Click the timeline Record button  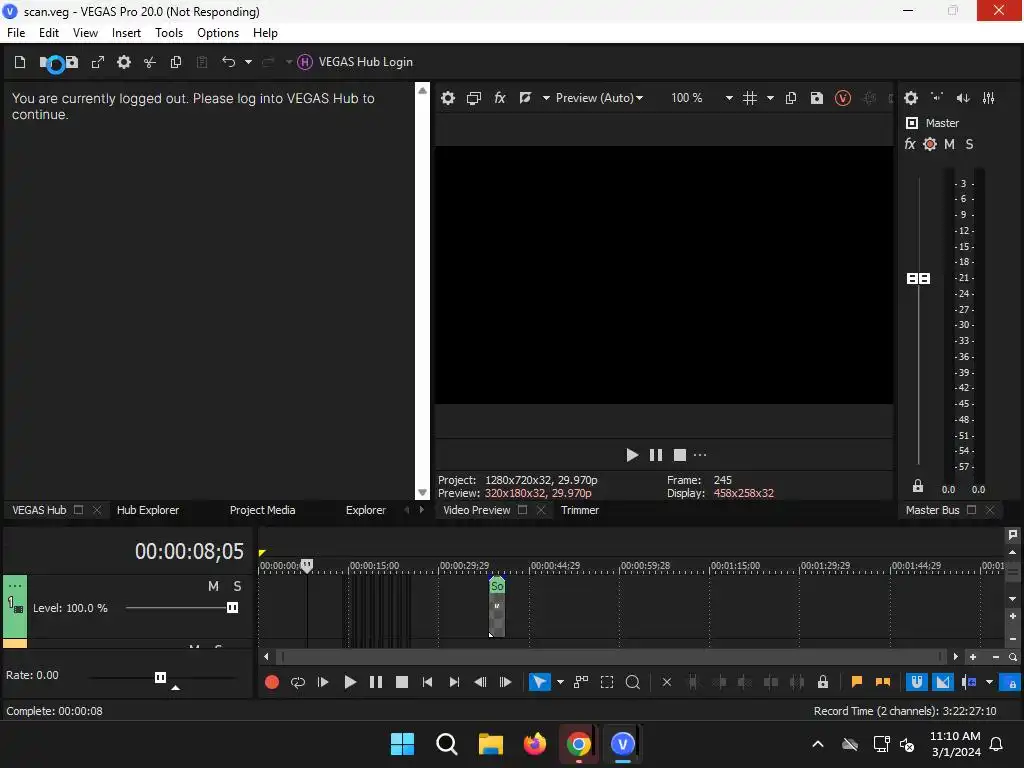point(272,682)
